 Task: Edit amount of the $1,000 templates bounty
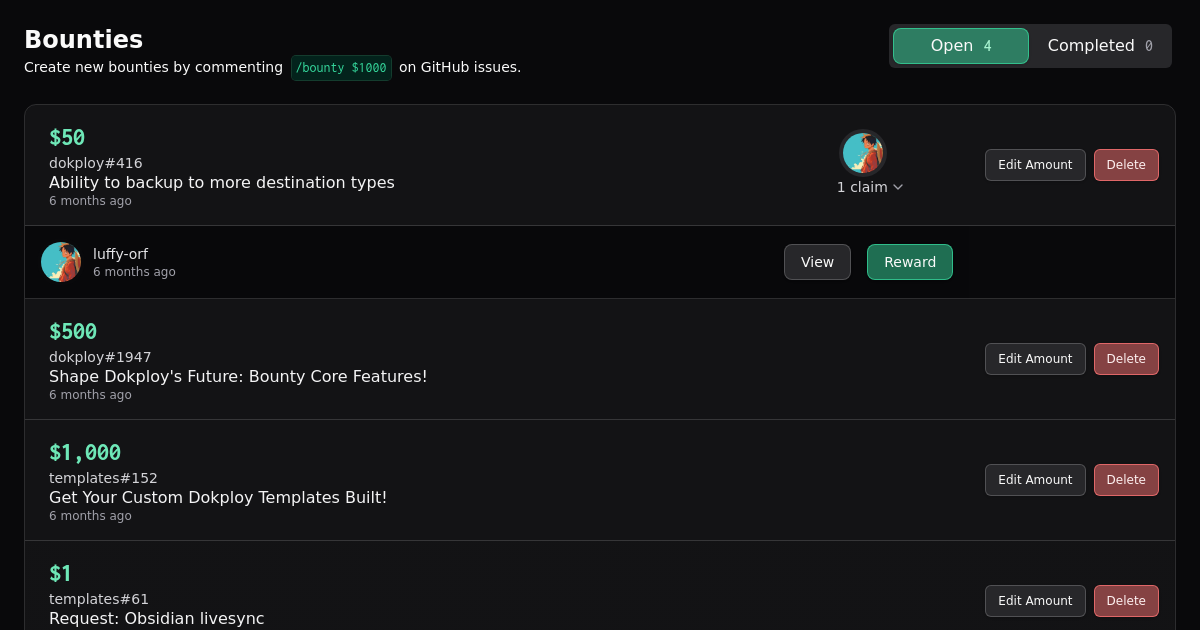pos(1035,480)
